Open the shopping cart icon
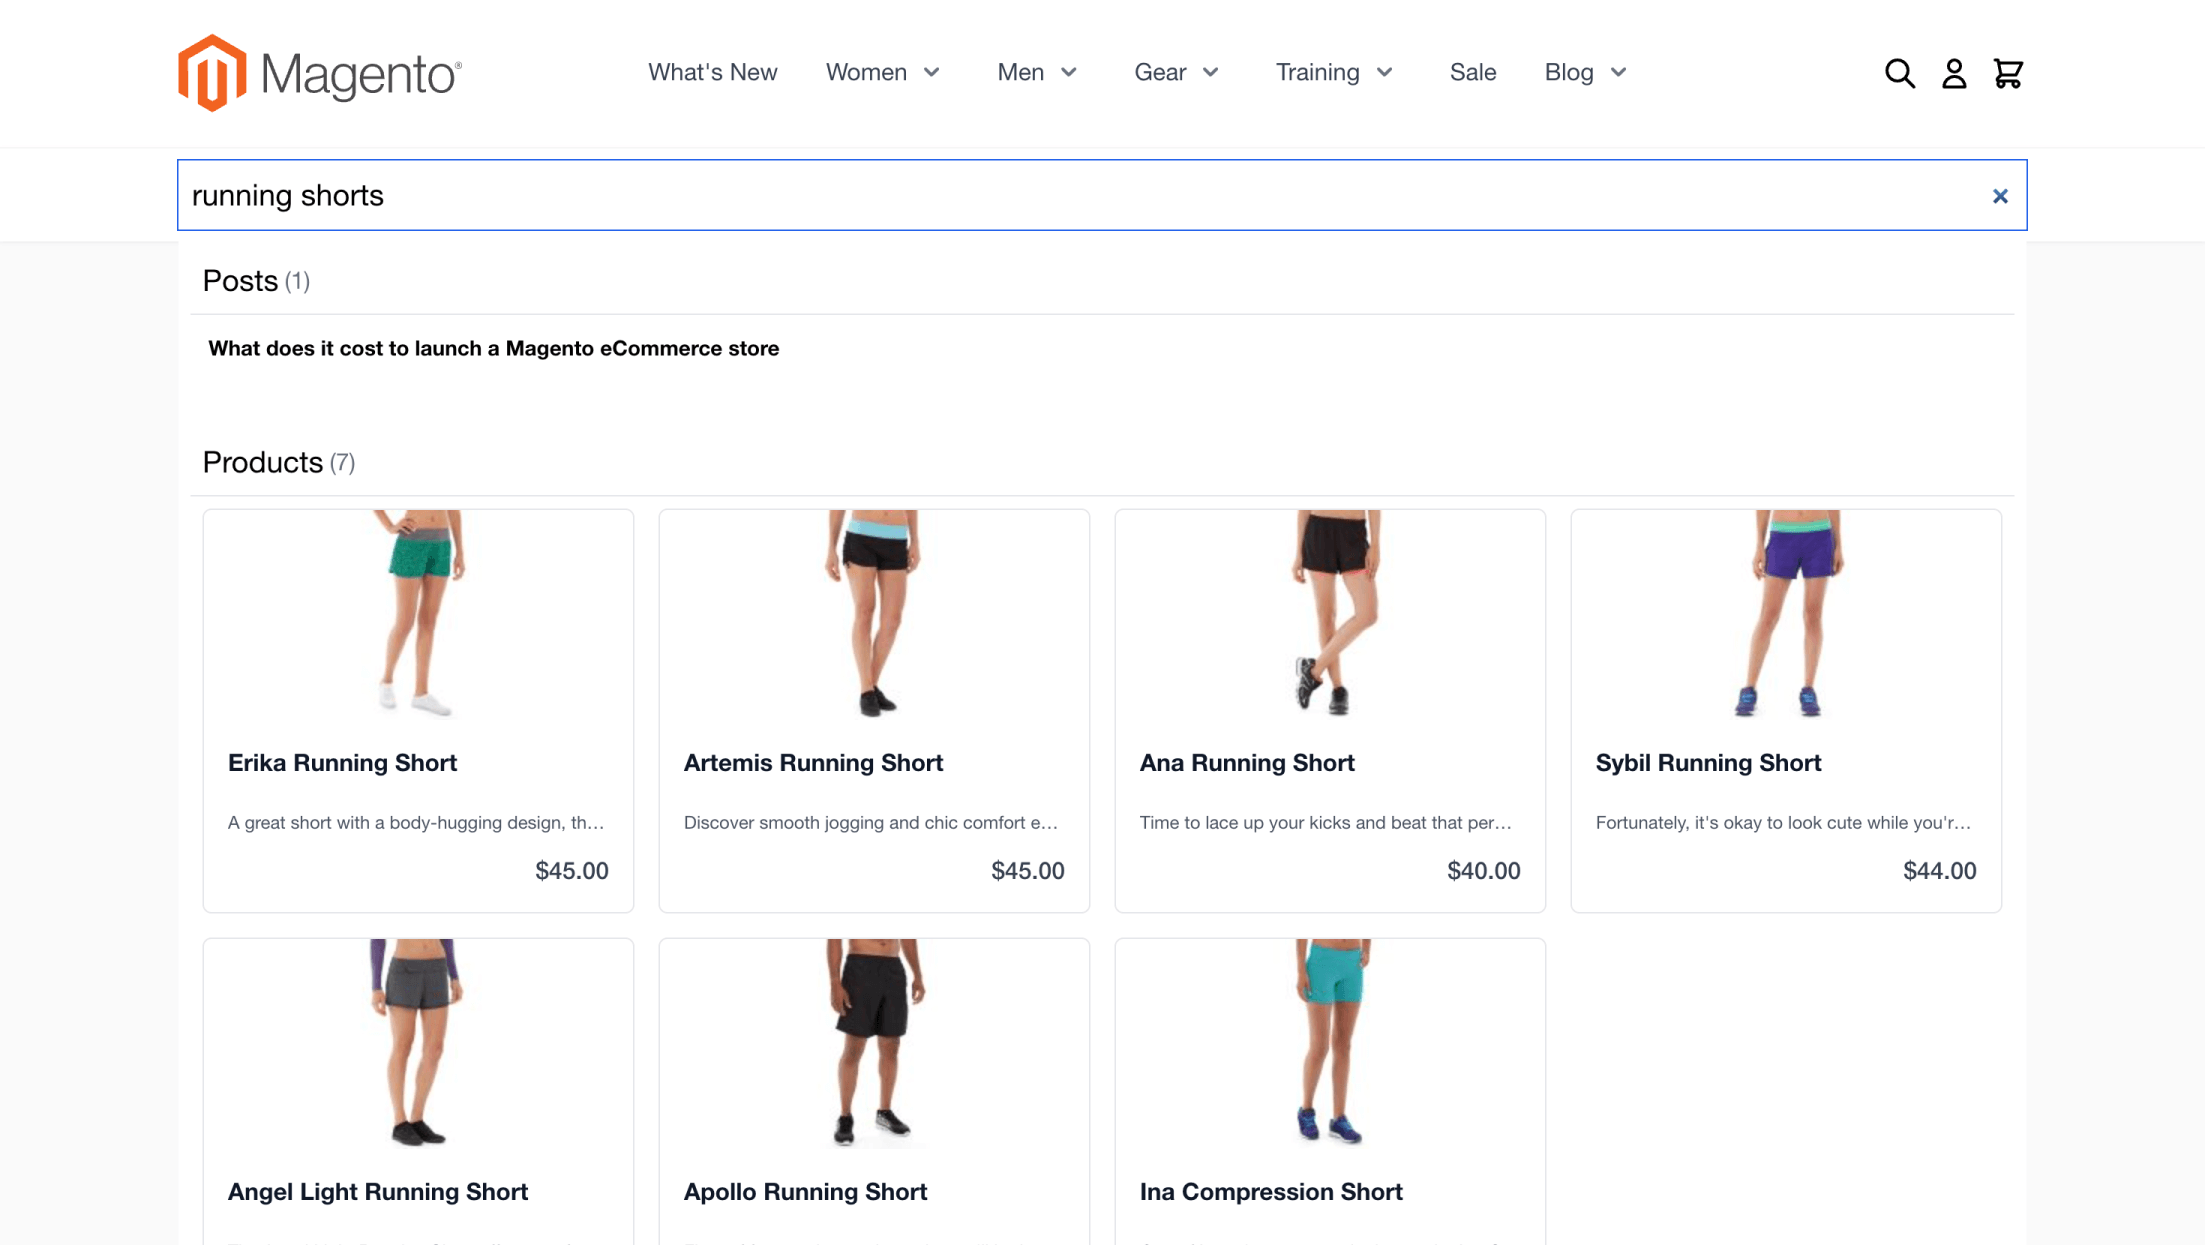Viewport: 2205px width, 1245px height. 2008,73
